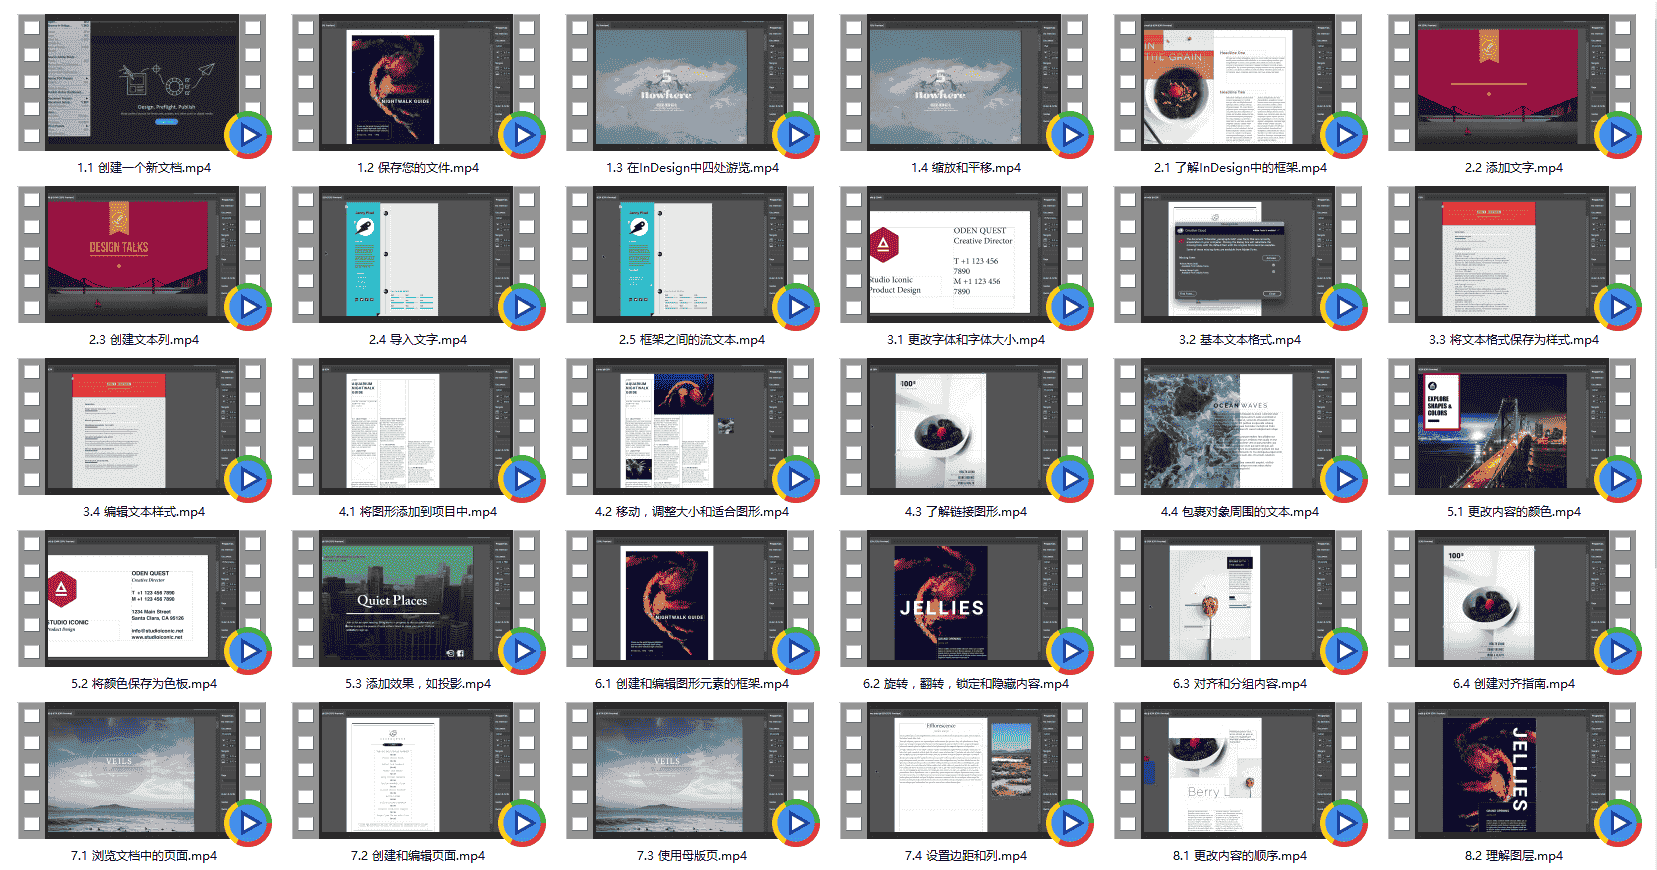Click the play badge on 1.1 创建一个新文档.mp4
This screenshot has width=1657, height=870.
coord(248,135)
